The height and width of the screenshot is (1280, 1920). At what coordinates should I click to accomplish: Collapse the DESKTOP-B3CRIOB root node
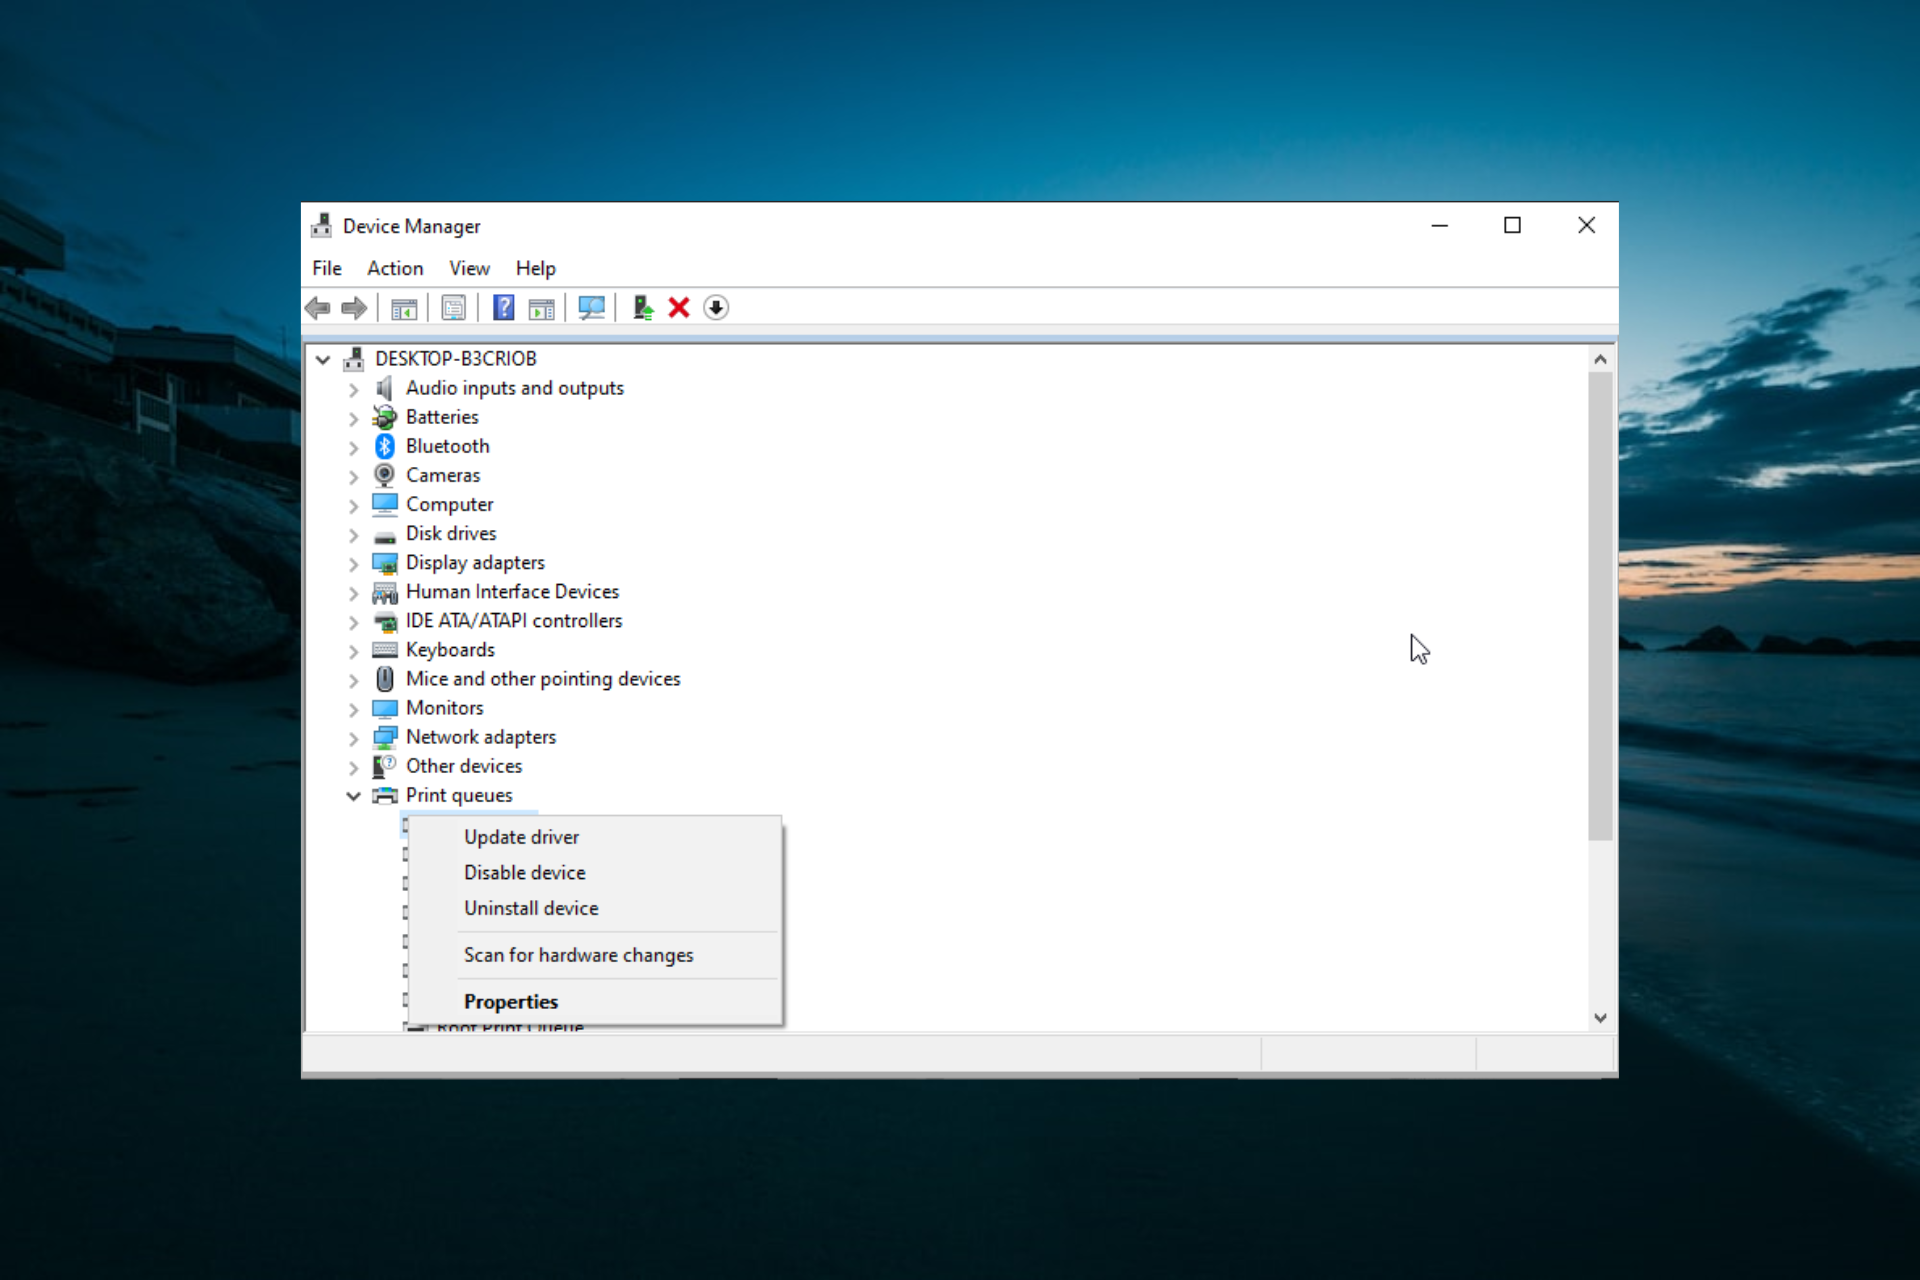323,359
